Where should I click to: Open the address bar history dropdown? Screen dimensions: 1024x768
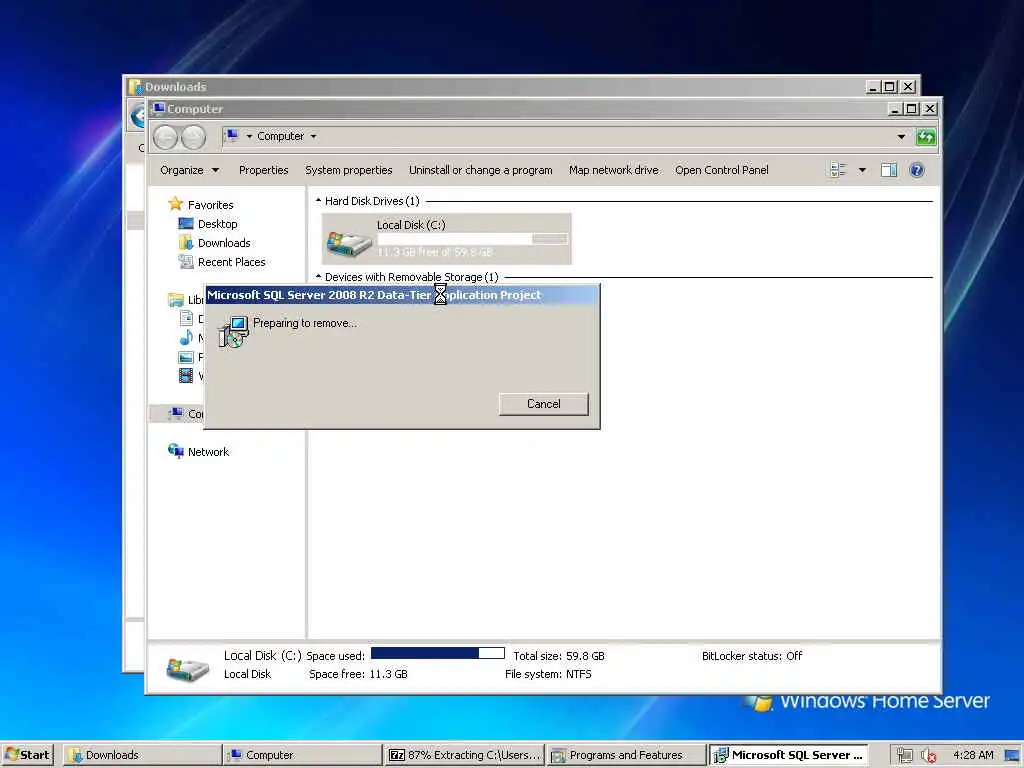pos(901,136)
